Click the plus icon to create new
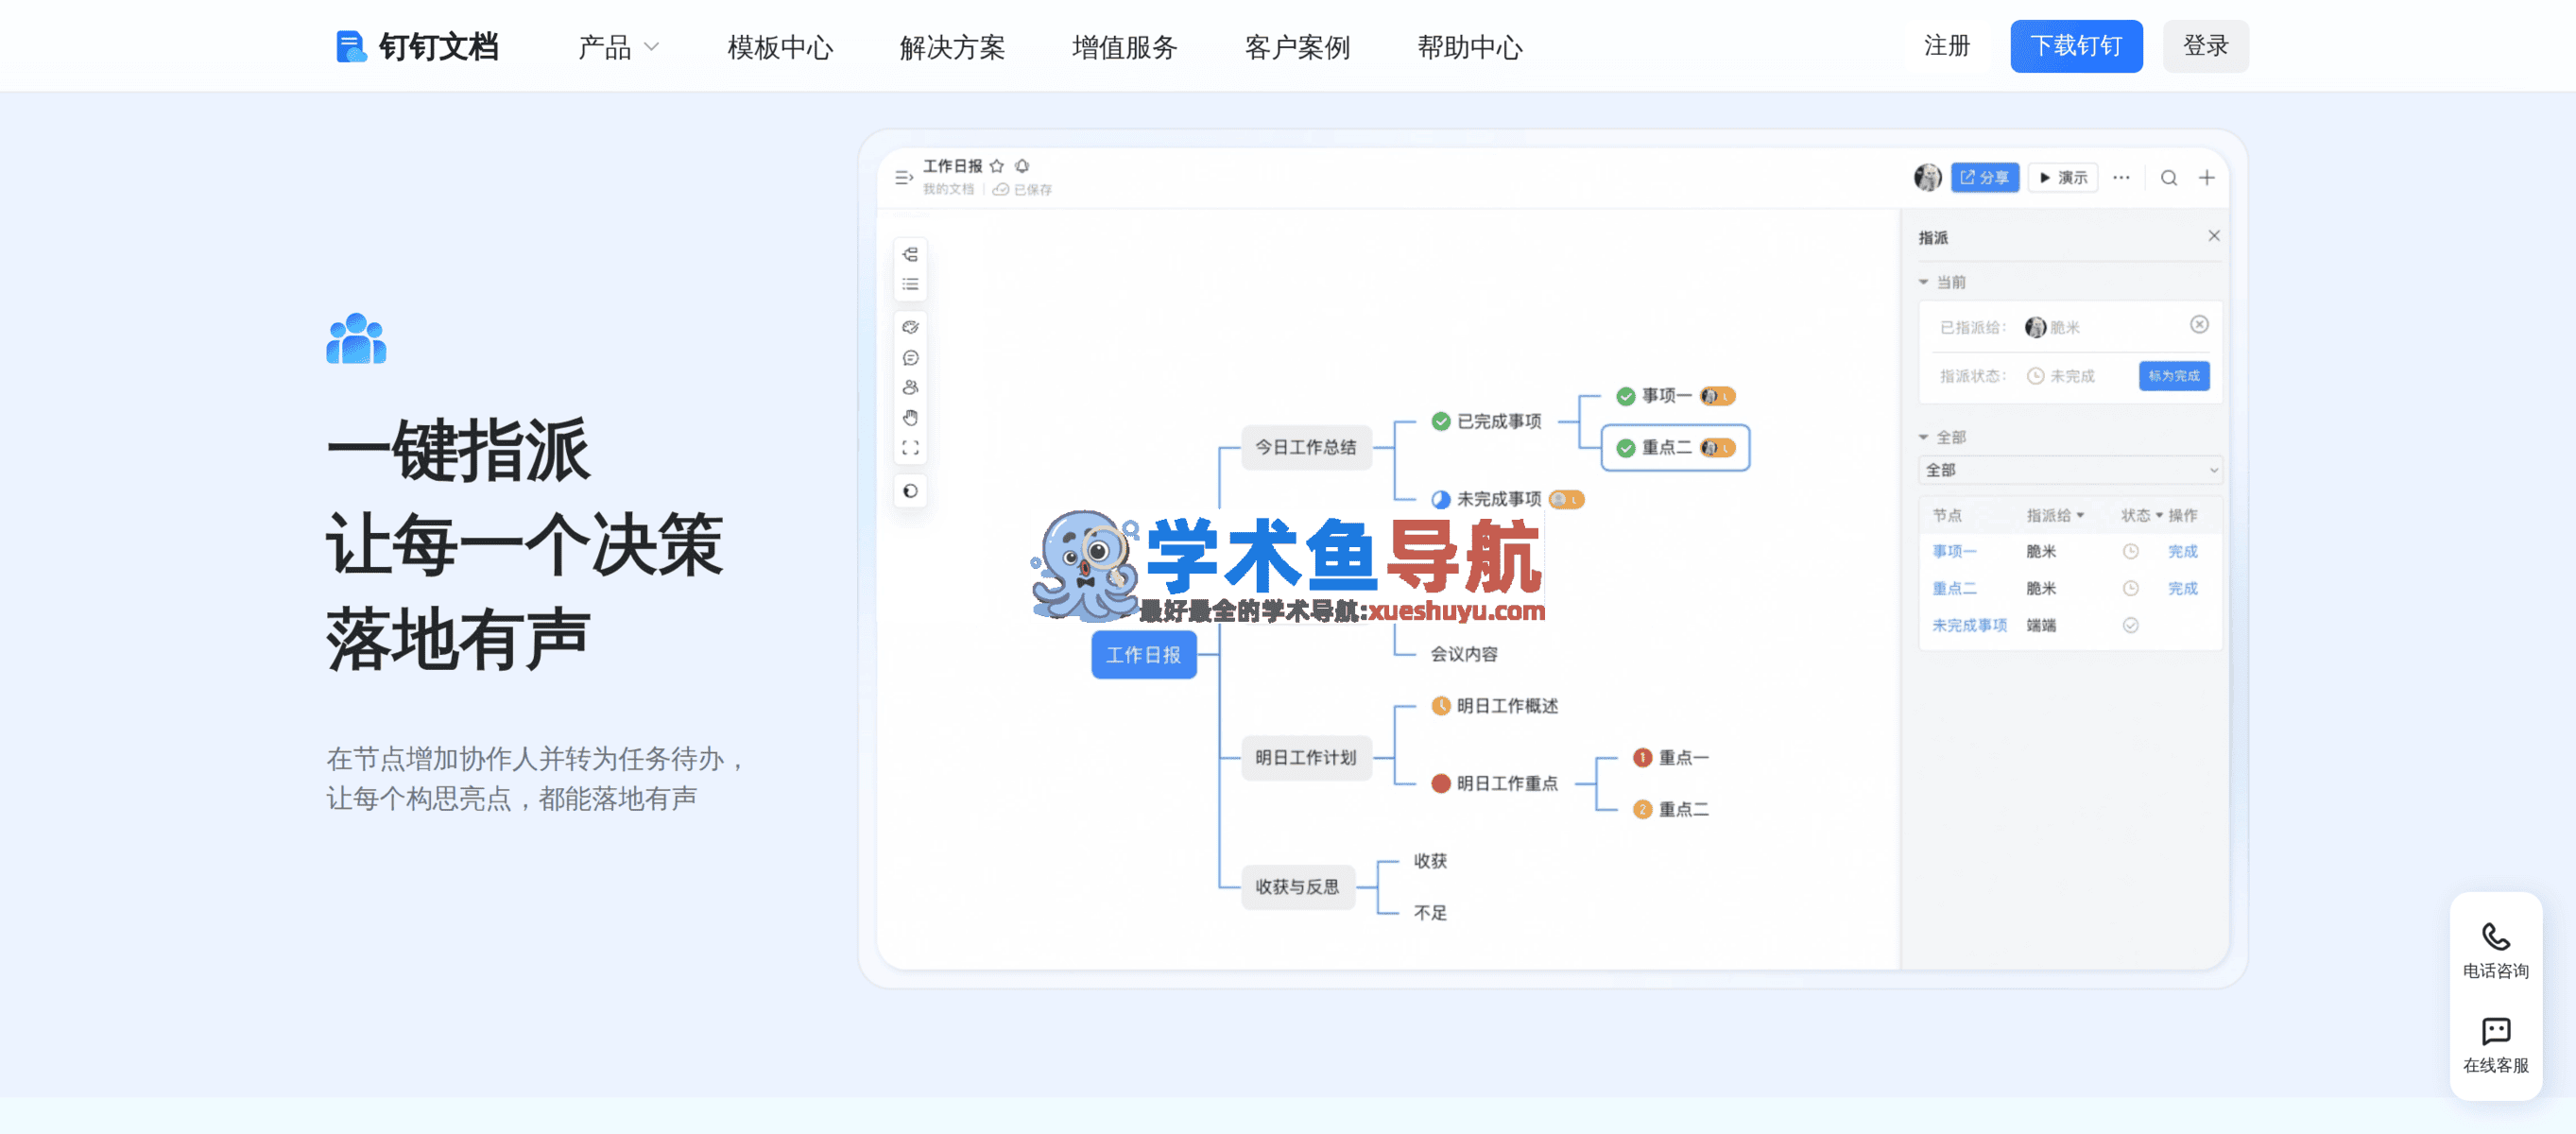Screen dimensions: 2576x1134 (x=2207, y=178)
